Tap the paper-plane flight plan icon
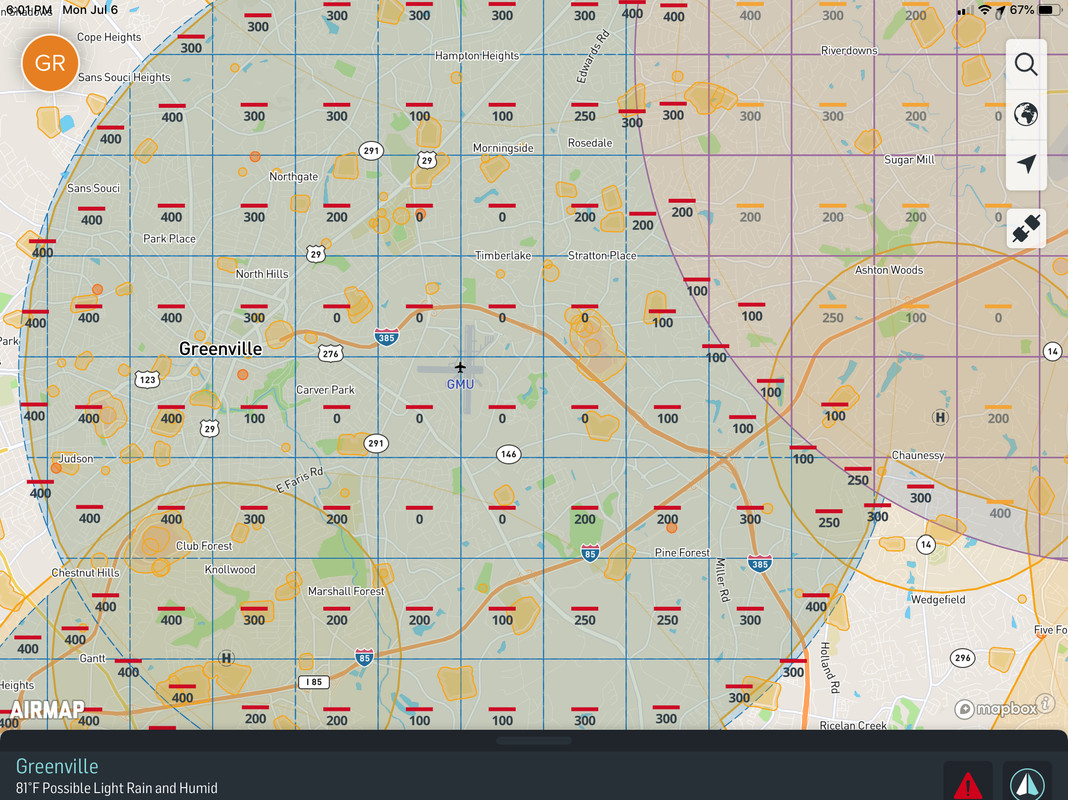This screenshot has width=1068, height=800. coord(1027,785)
